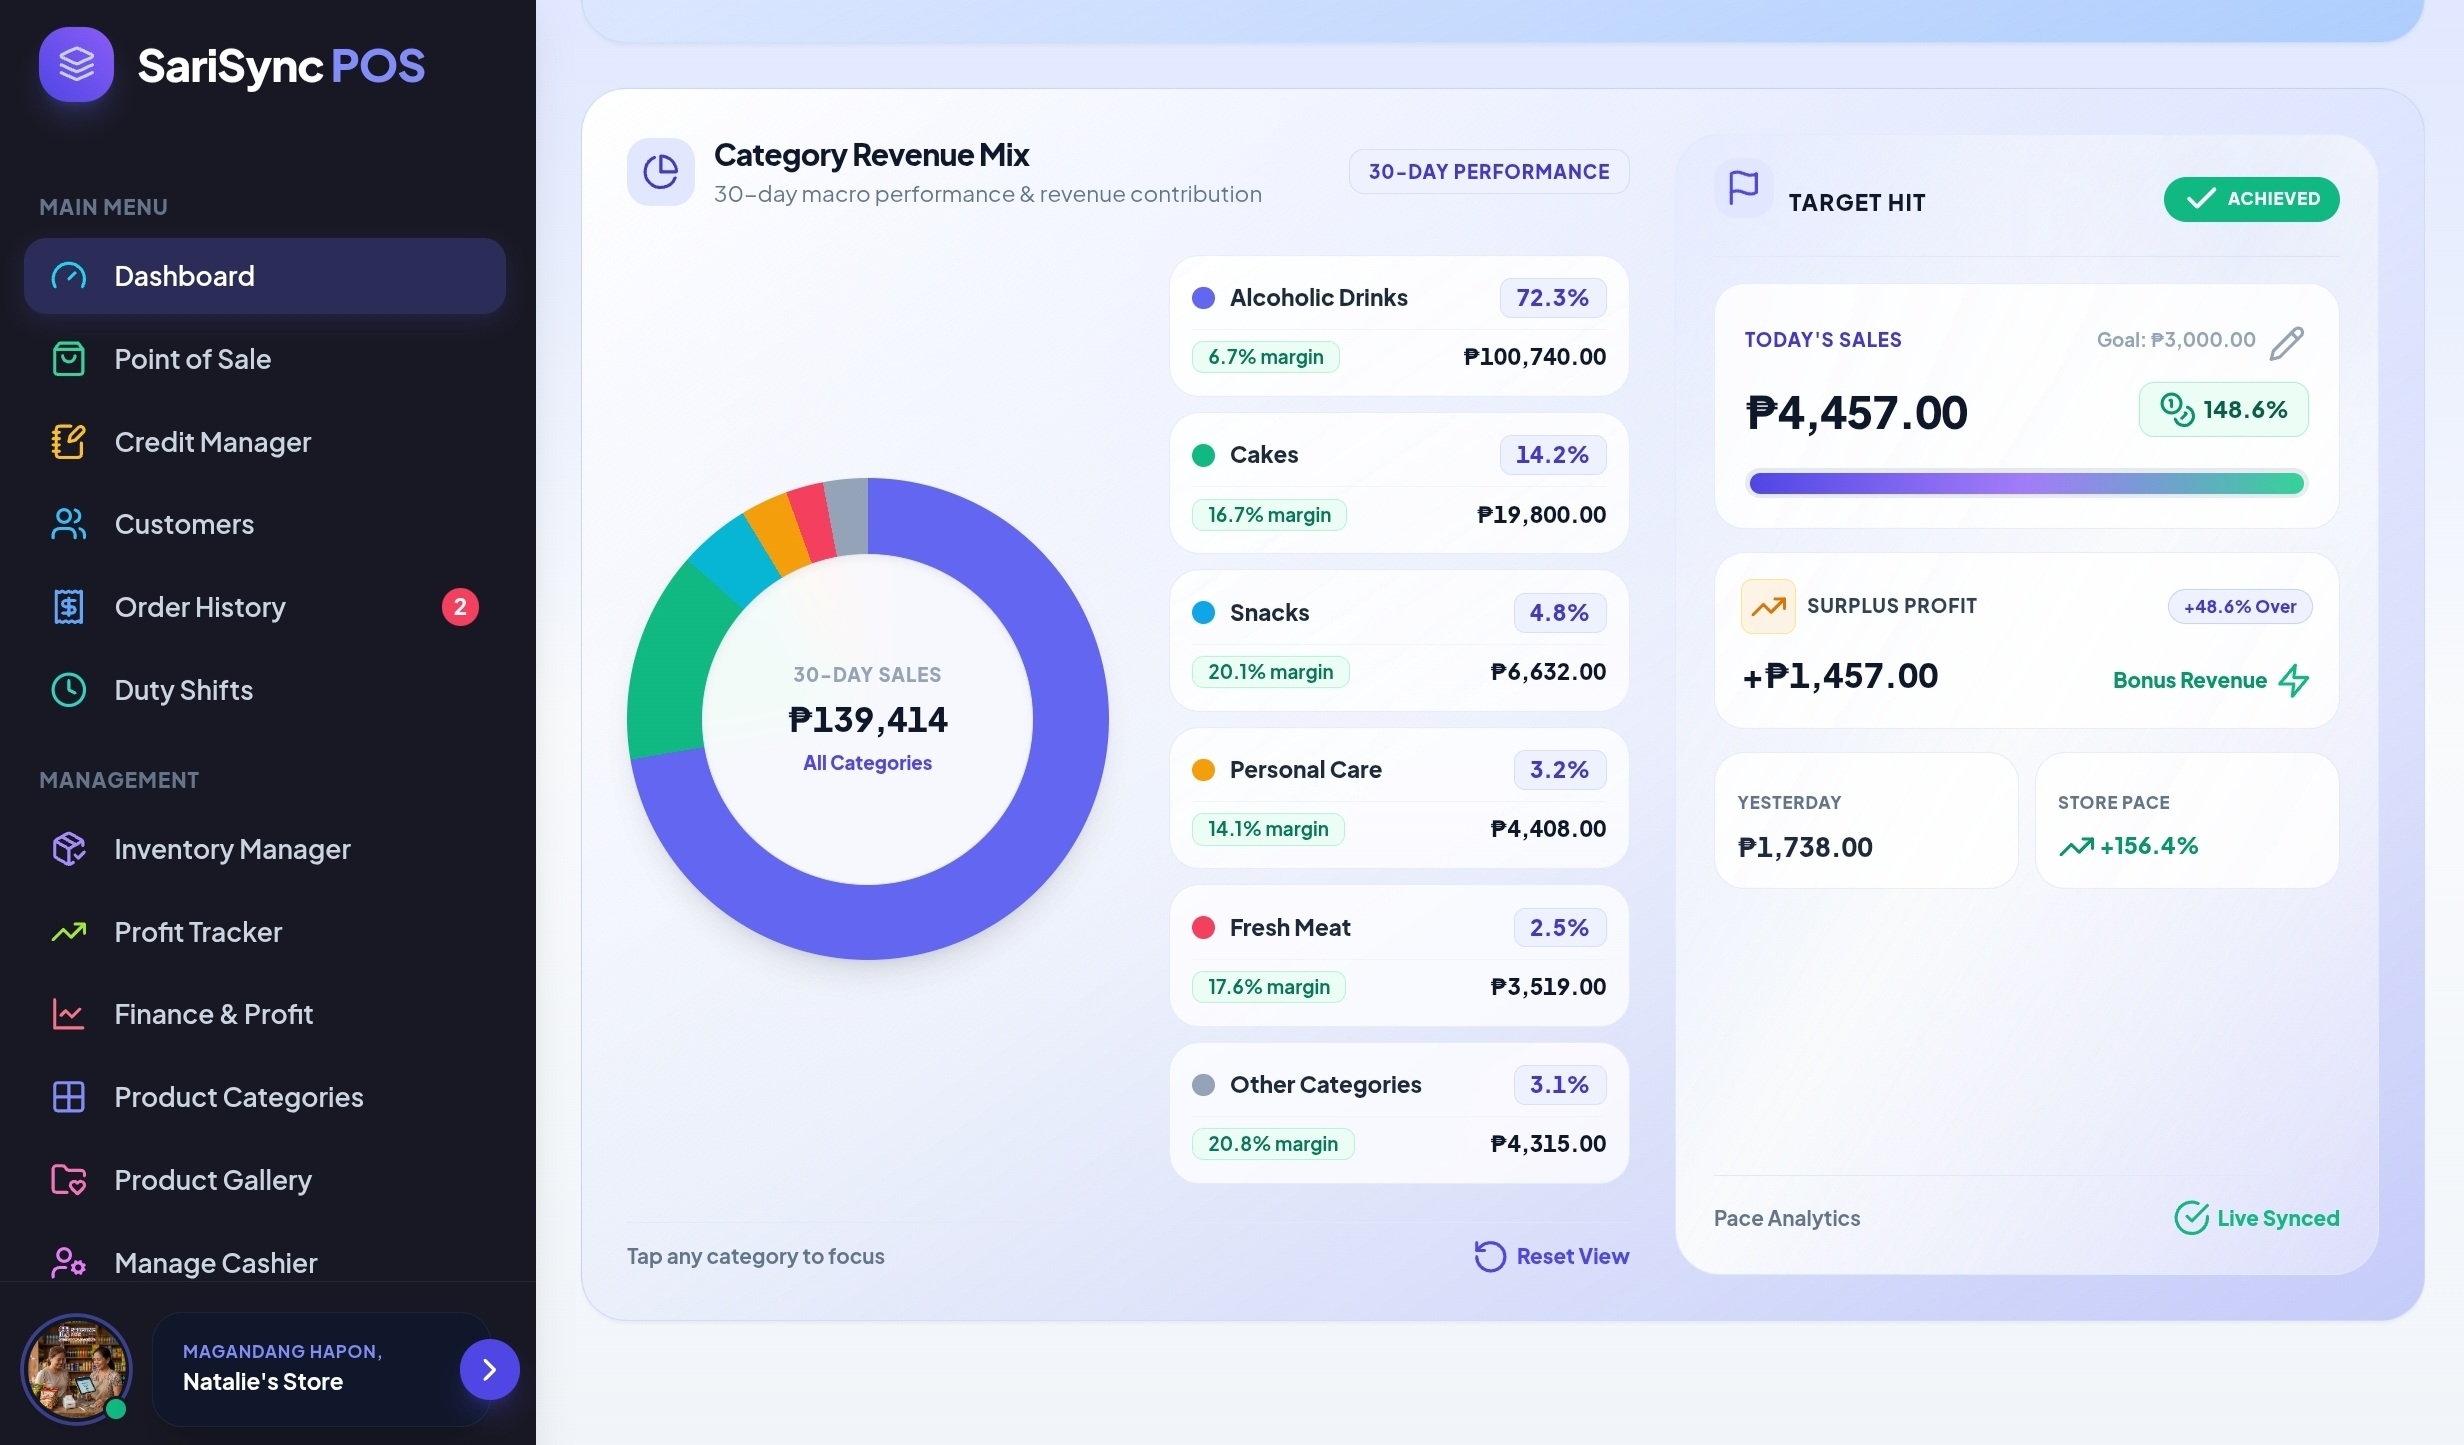Click the SariSync POS logo icon
The width and height of the screenshot is (2464, 1445).
(76, 65)
